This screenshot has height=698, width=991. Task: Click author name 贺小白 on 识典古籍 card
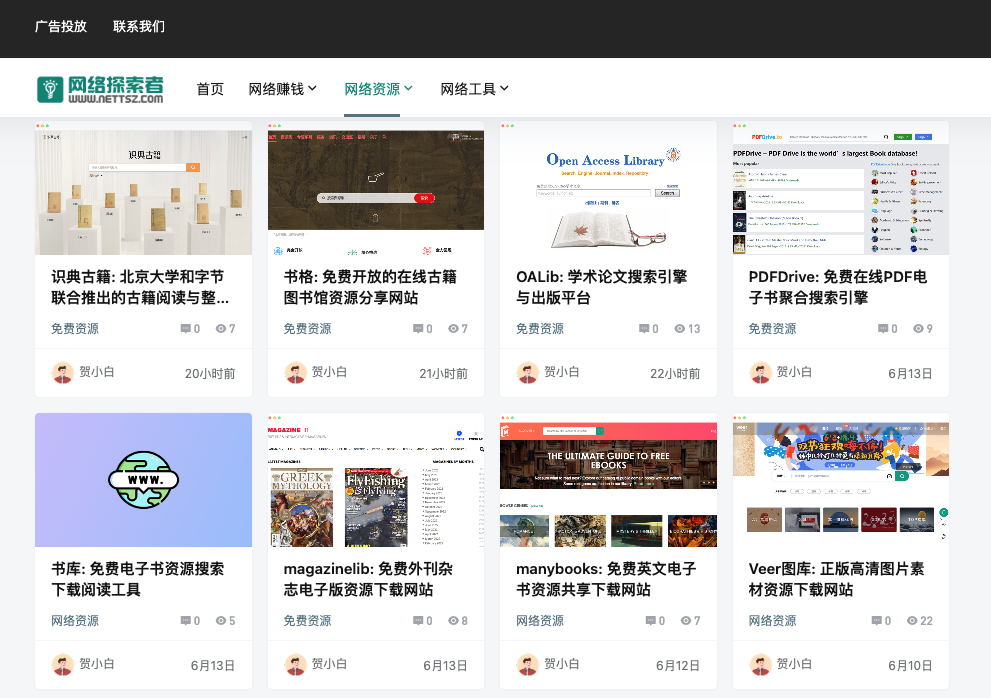pos(97,372)
